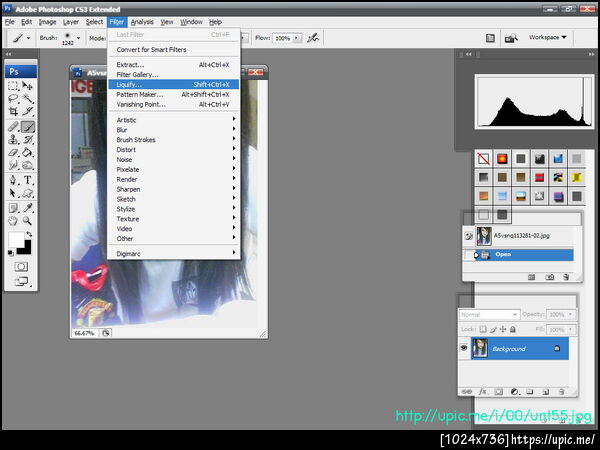Swap foreground and background colors
This screenshot has width=600, height=450.
29,234
